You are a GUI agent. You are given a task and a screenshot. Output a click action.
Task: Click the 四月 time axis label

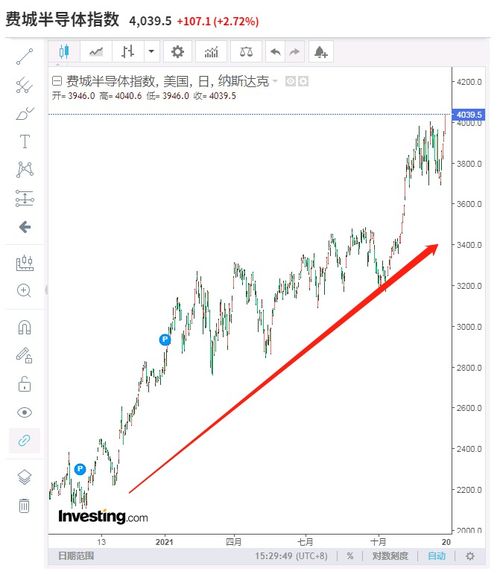234,542
